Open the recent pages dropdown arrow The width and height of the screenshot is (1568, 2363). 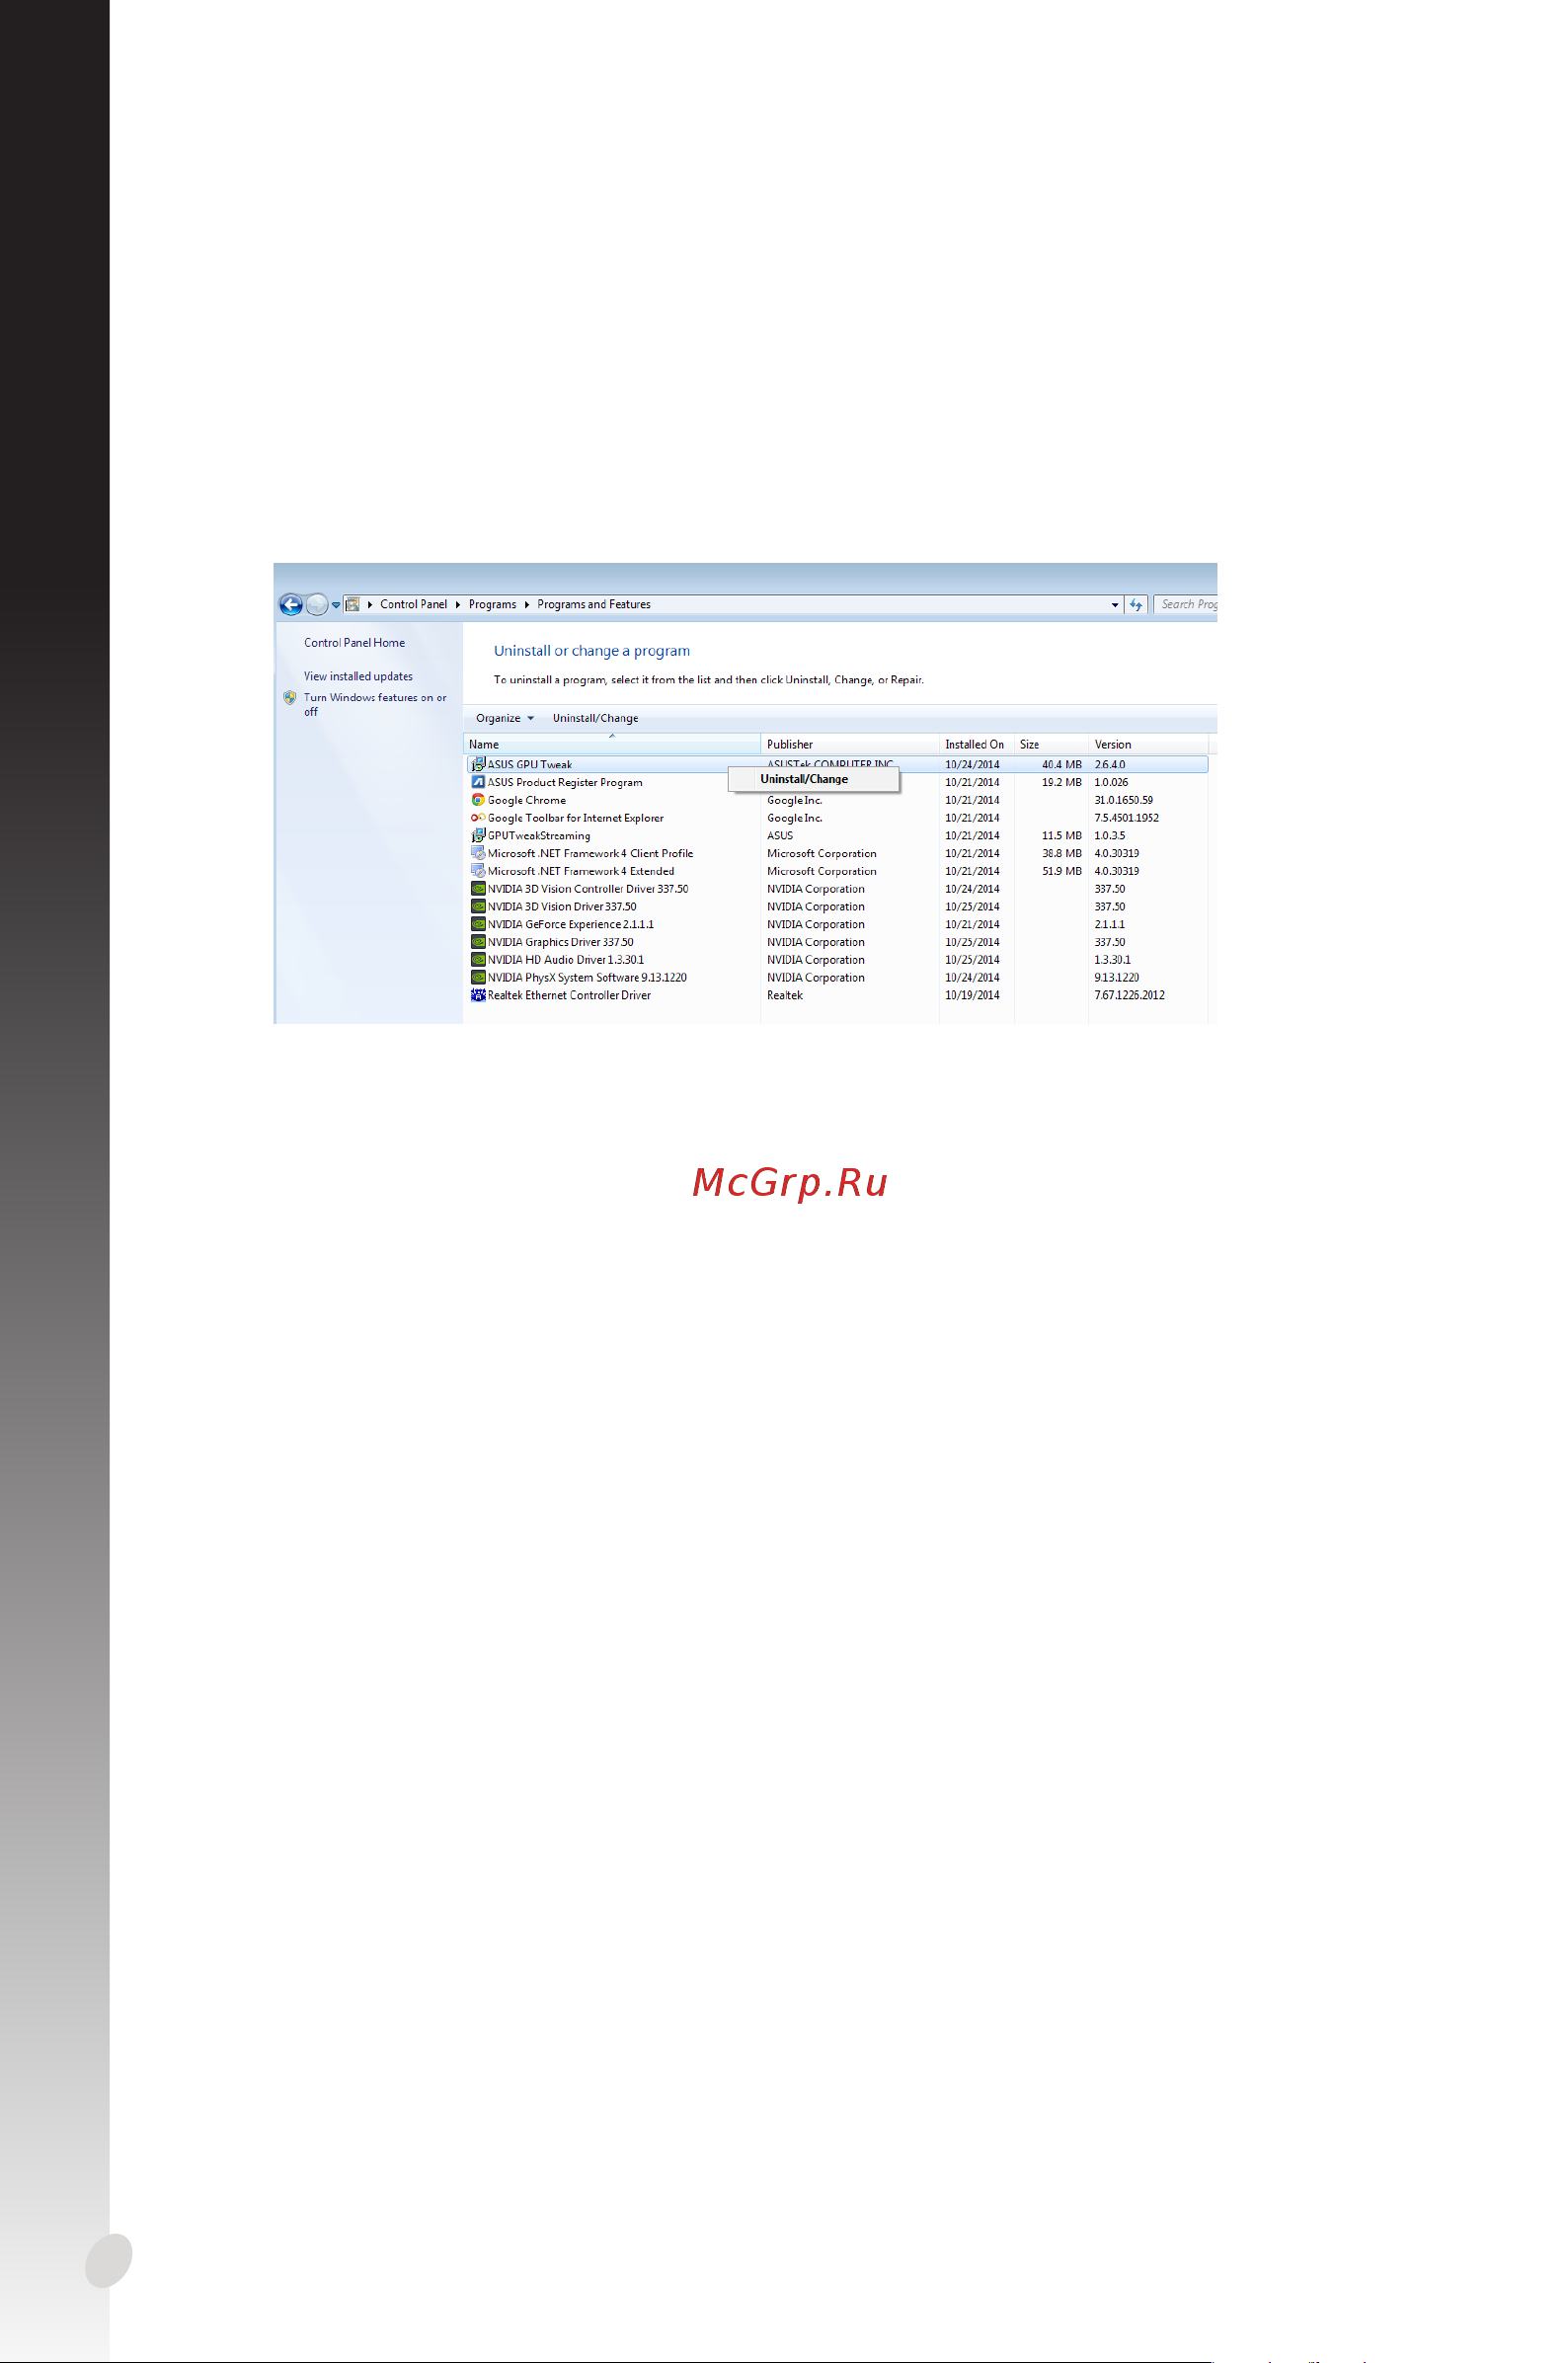(336, 605)
